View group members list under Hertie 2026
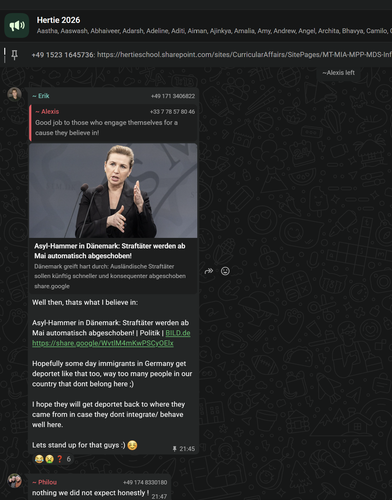The image size is (392, 500). tap(214, 31)
